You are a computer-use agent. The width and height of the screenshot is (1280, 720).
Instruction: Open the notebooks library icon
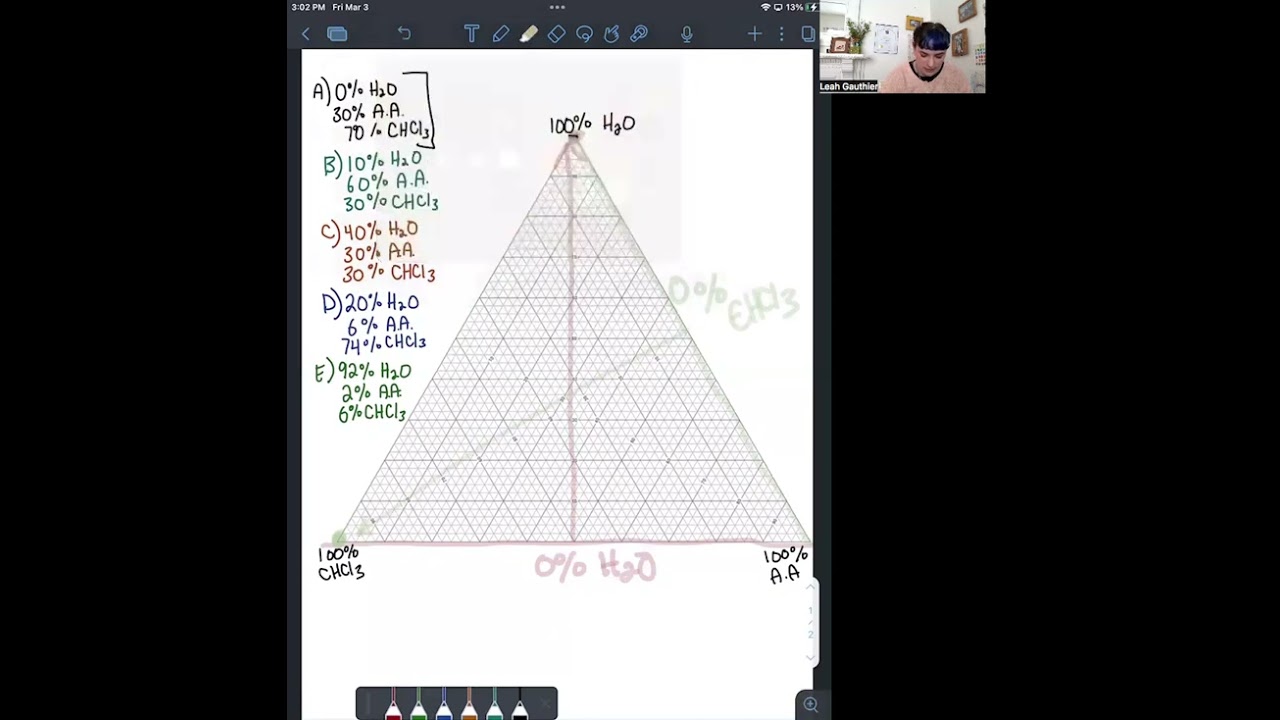(x=337, y=34)
